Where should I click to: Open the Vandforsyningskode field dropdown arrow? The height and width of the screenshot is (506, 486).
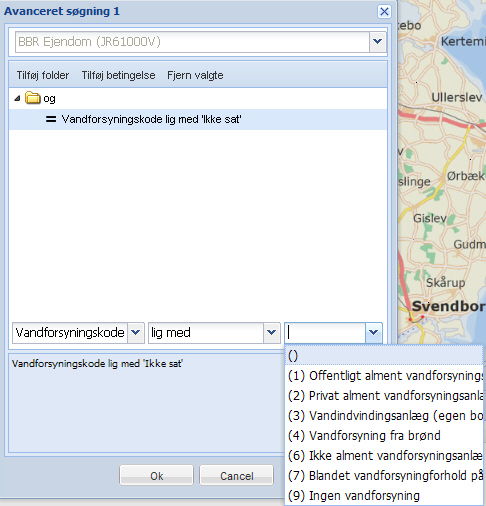click(x=135, y=333)
